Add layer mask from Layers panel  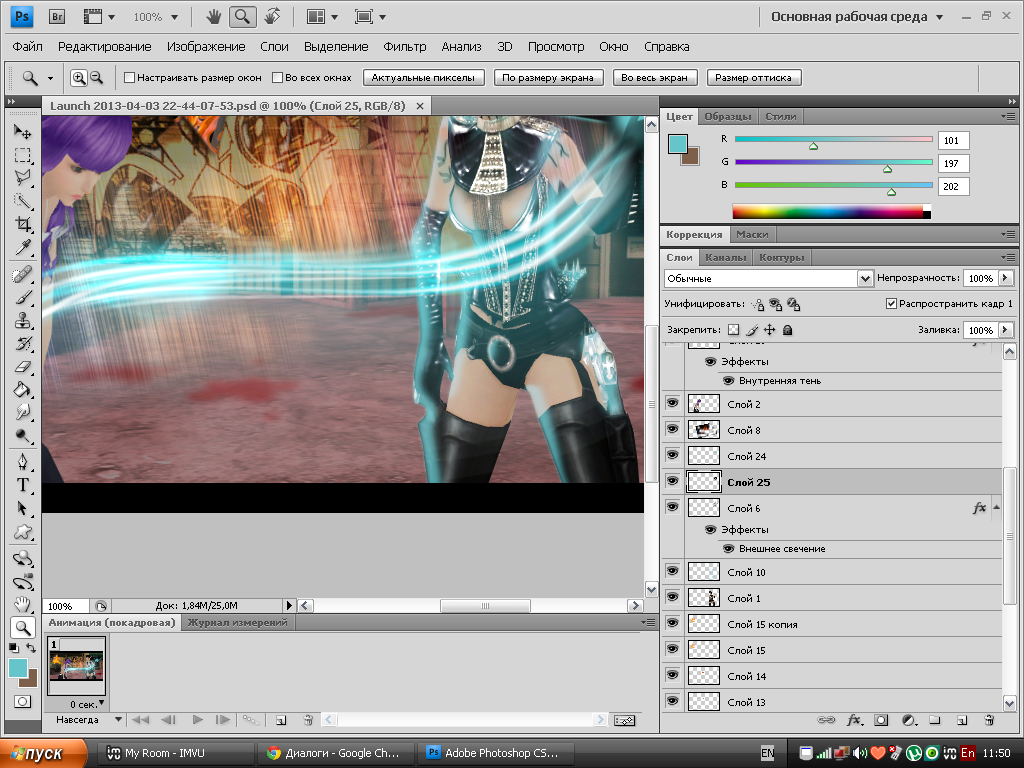click(881, 719)
